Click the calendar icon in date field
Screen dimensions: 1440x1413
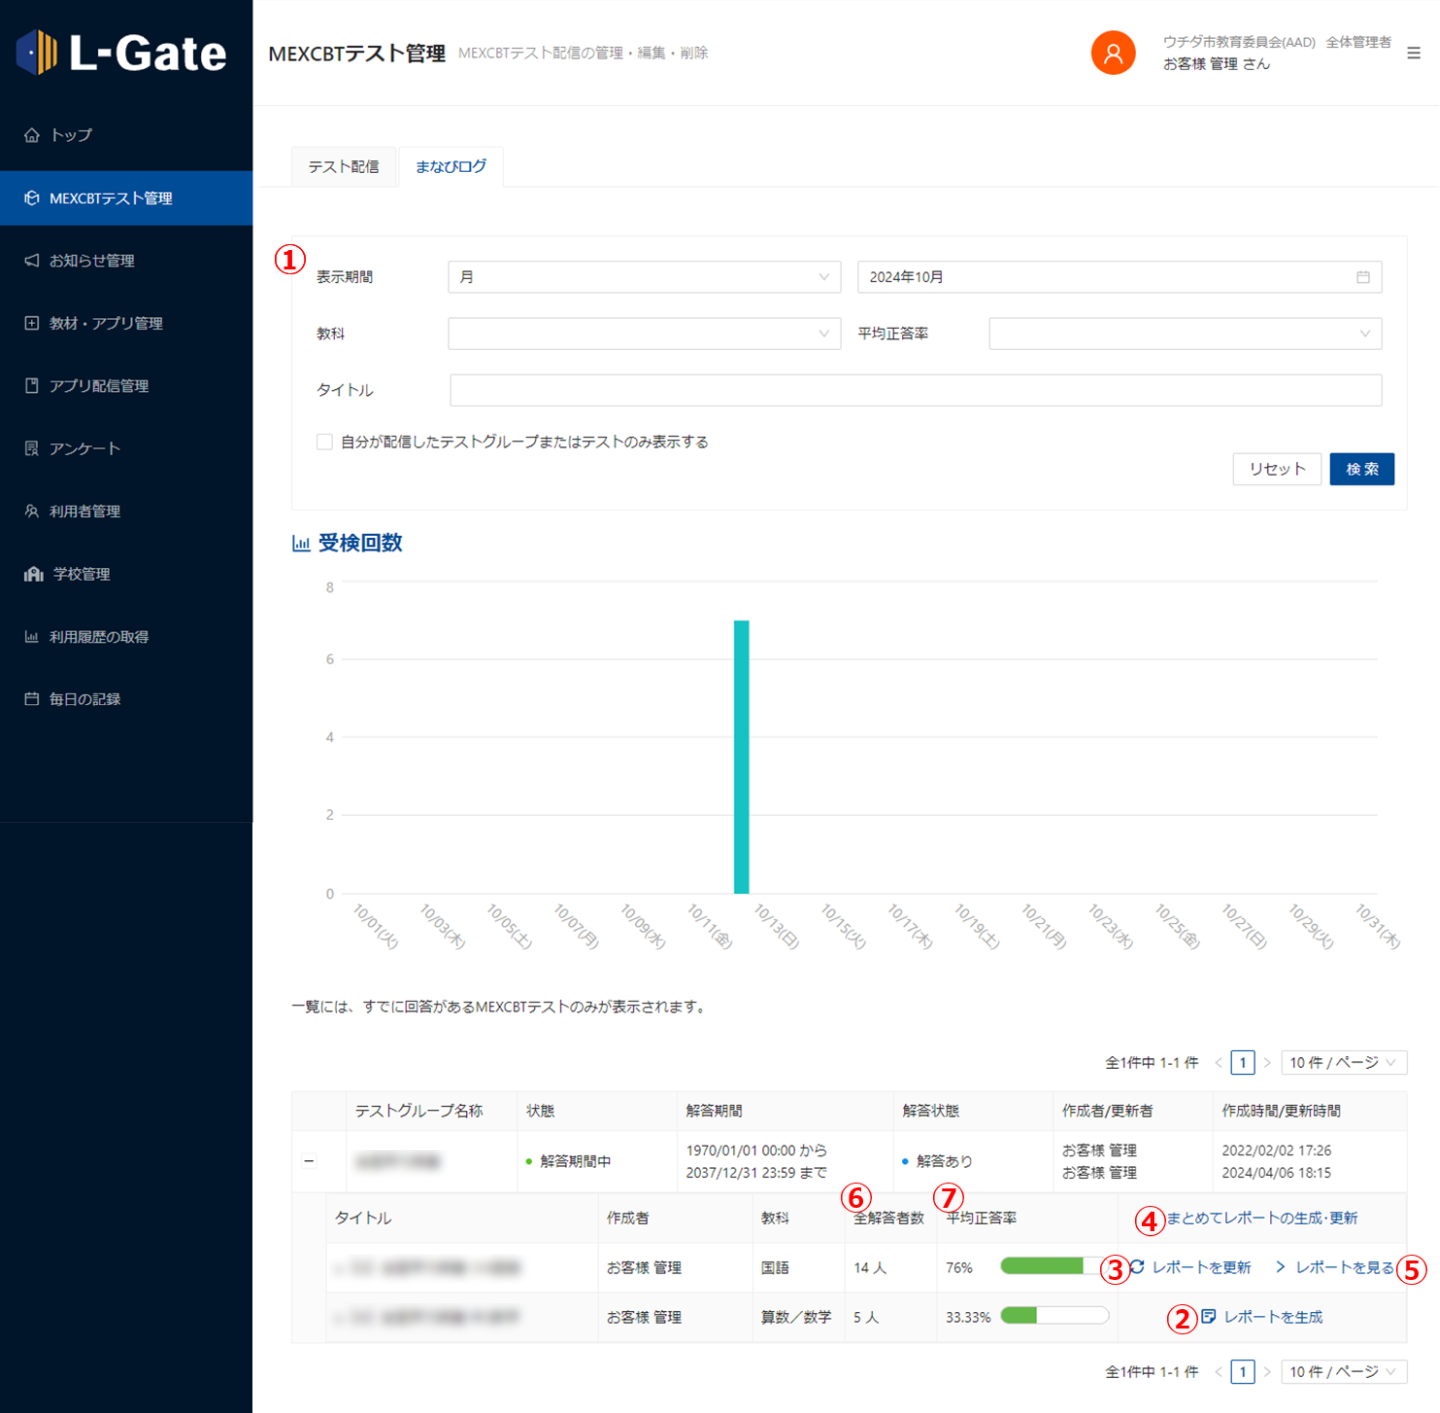1362,277
